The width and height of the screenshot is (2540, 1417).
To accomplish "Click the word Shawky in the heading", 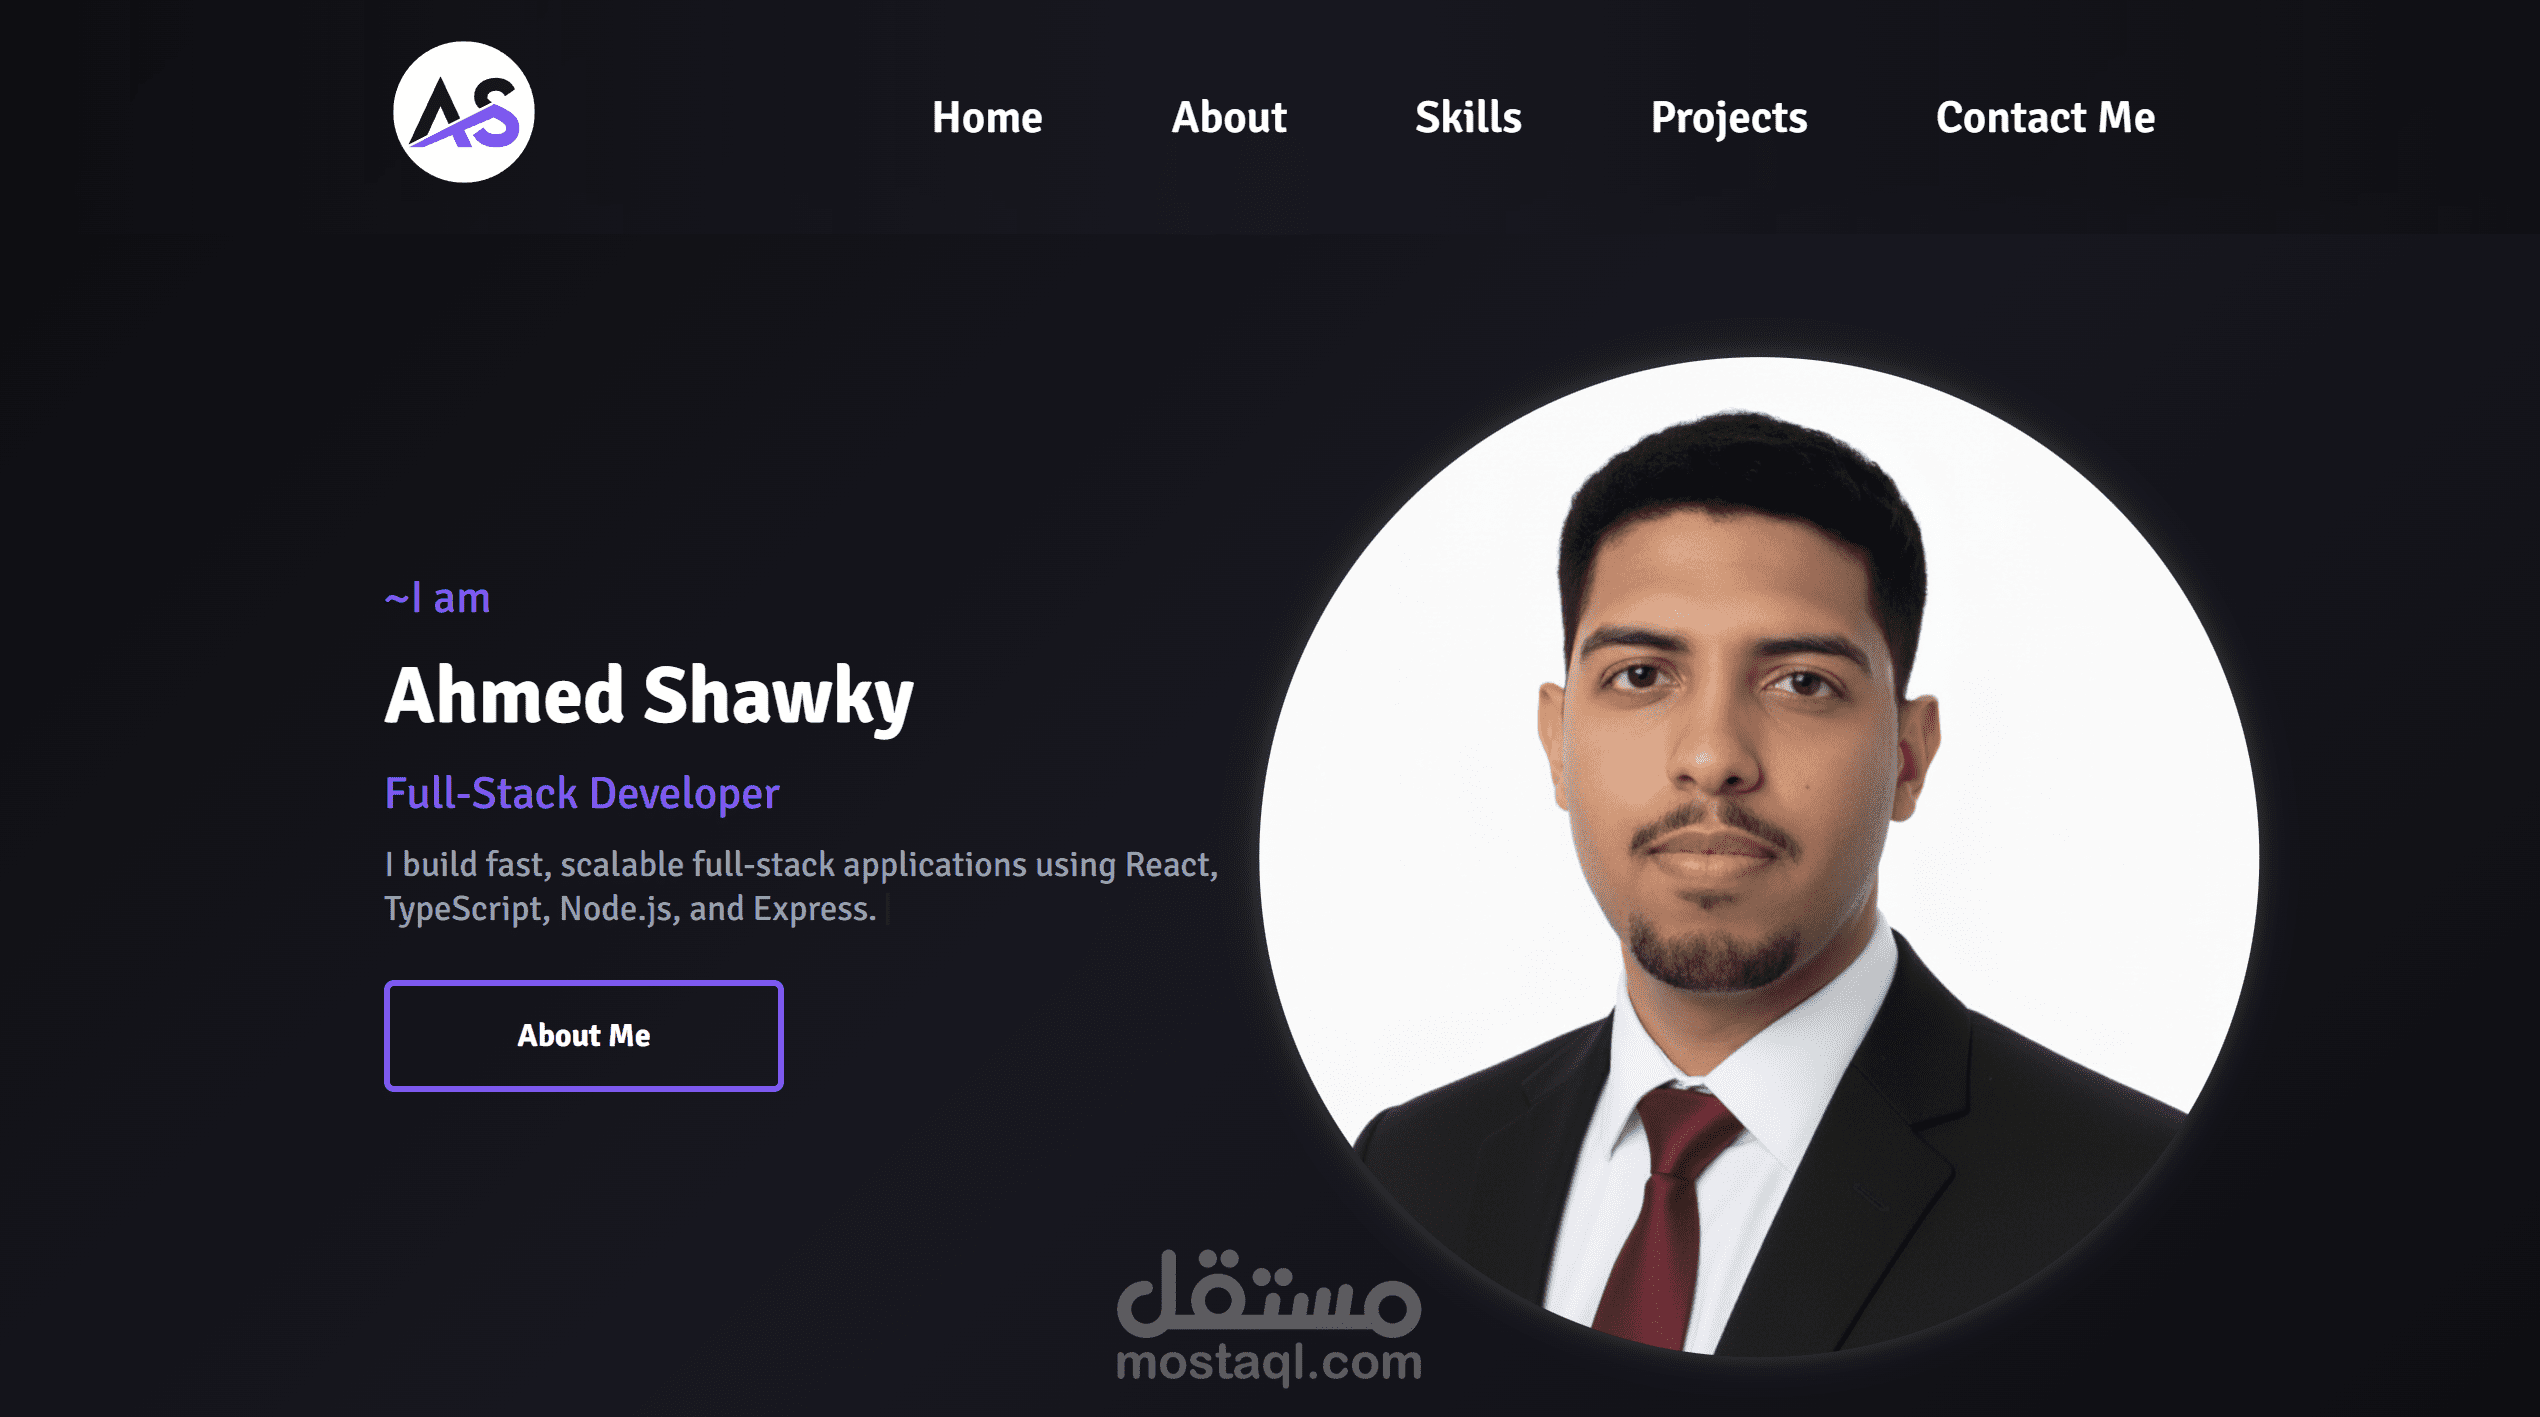I will [x=778, y=697].
